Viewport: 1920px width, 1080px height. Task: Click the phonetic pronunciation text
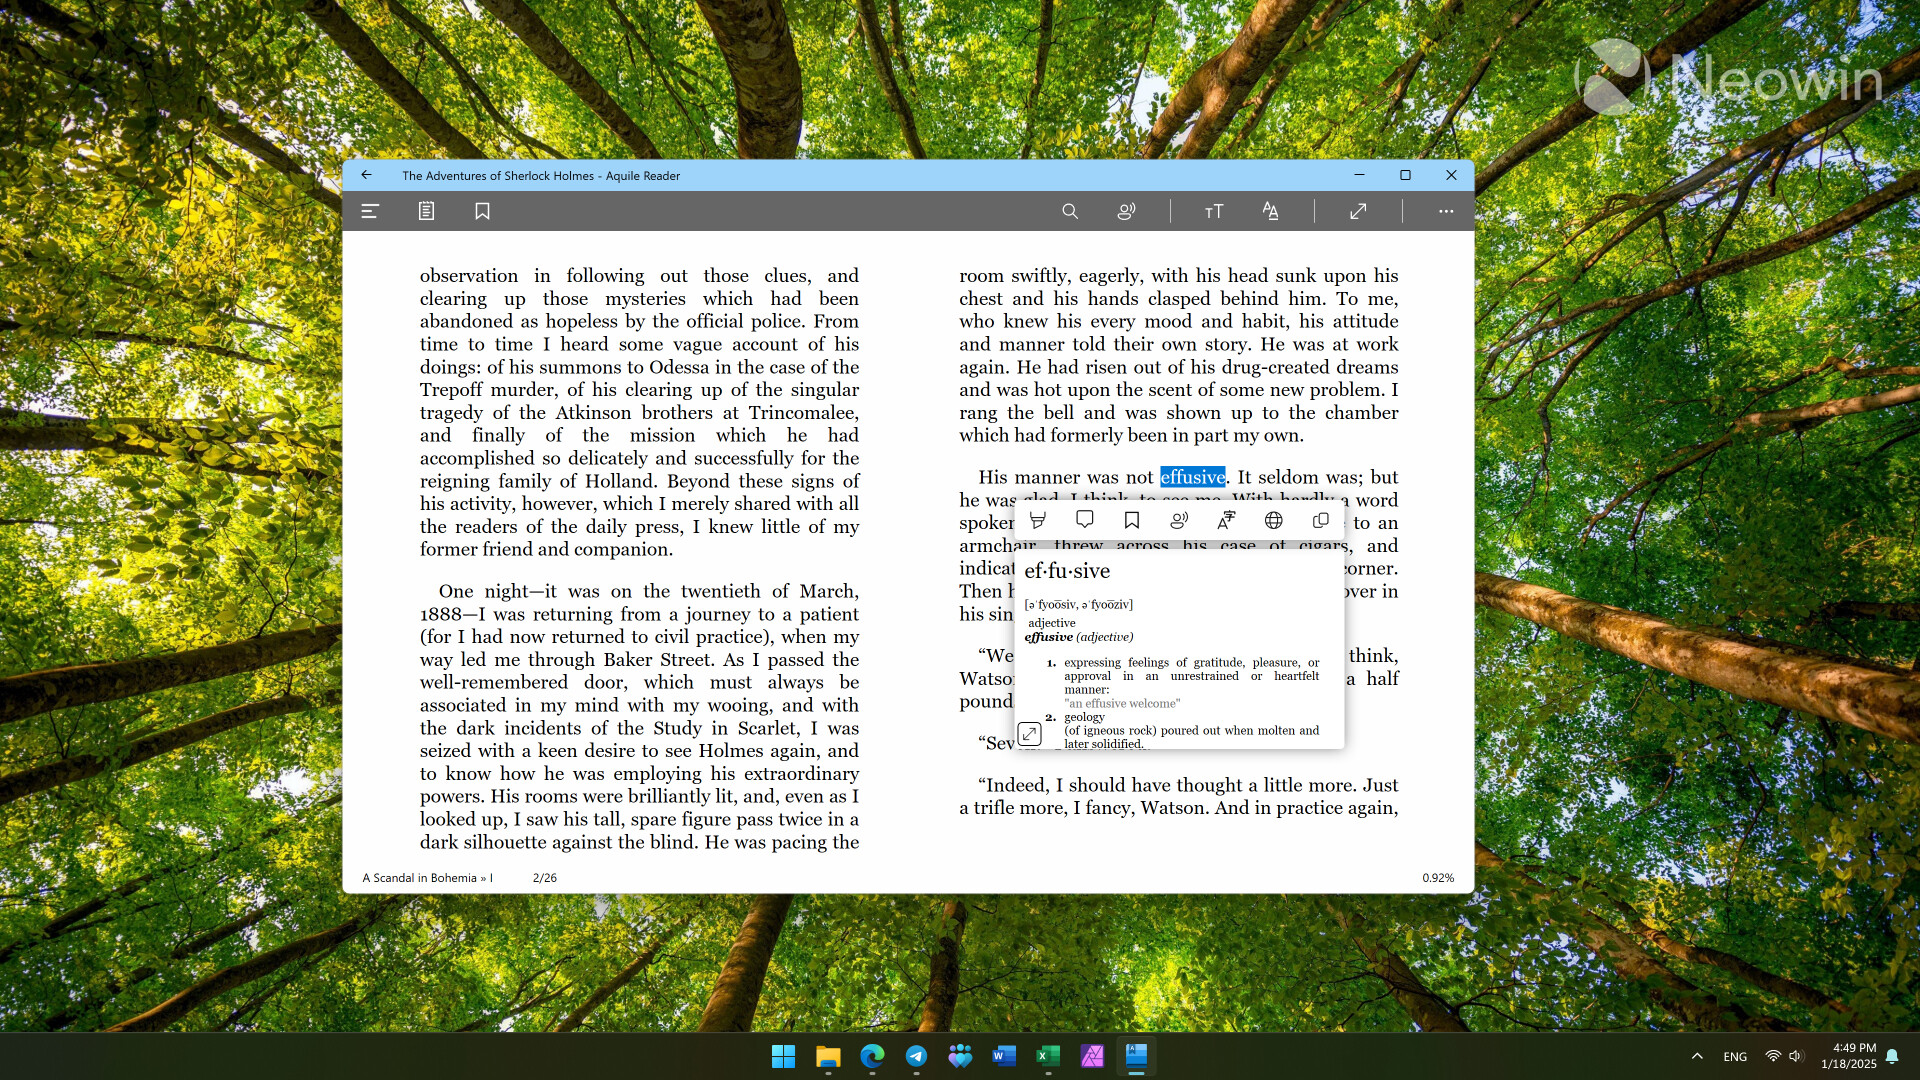[1078, 604]
